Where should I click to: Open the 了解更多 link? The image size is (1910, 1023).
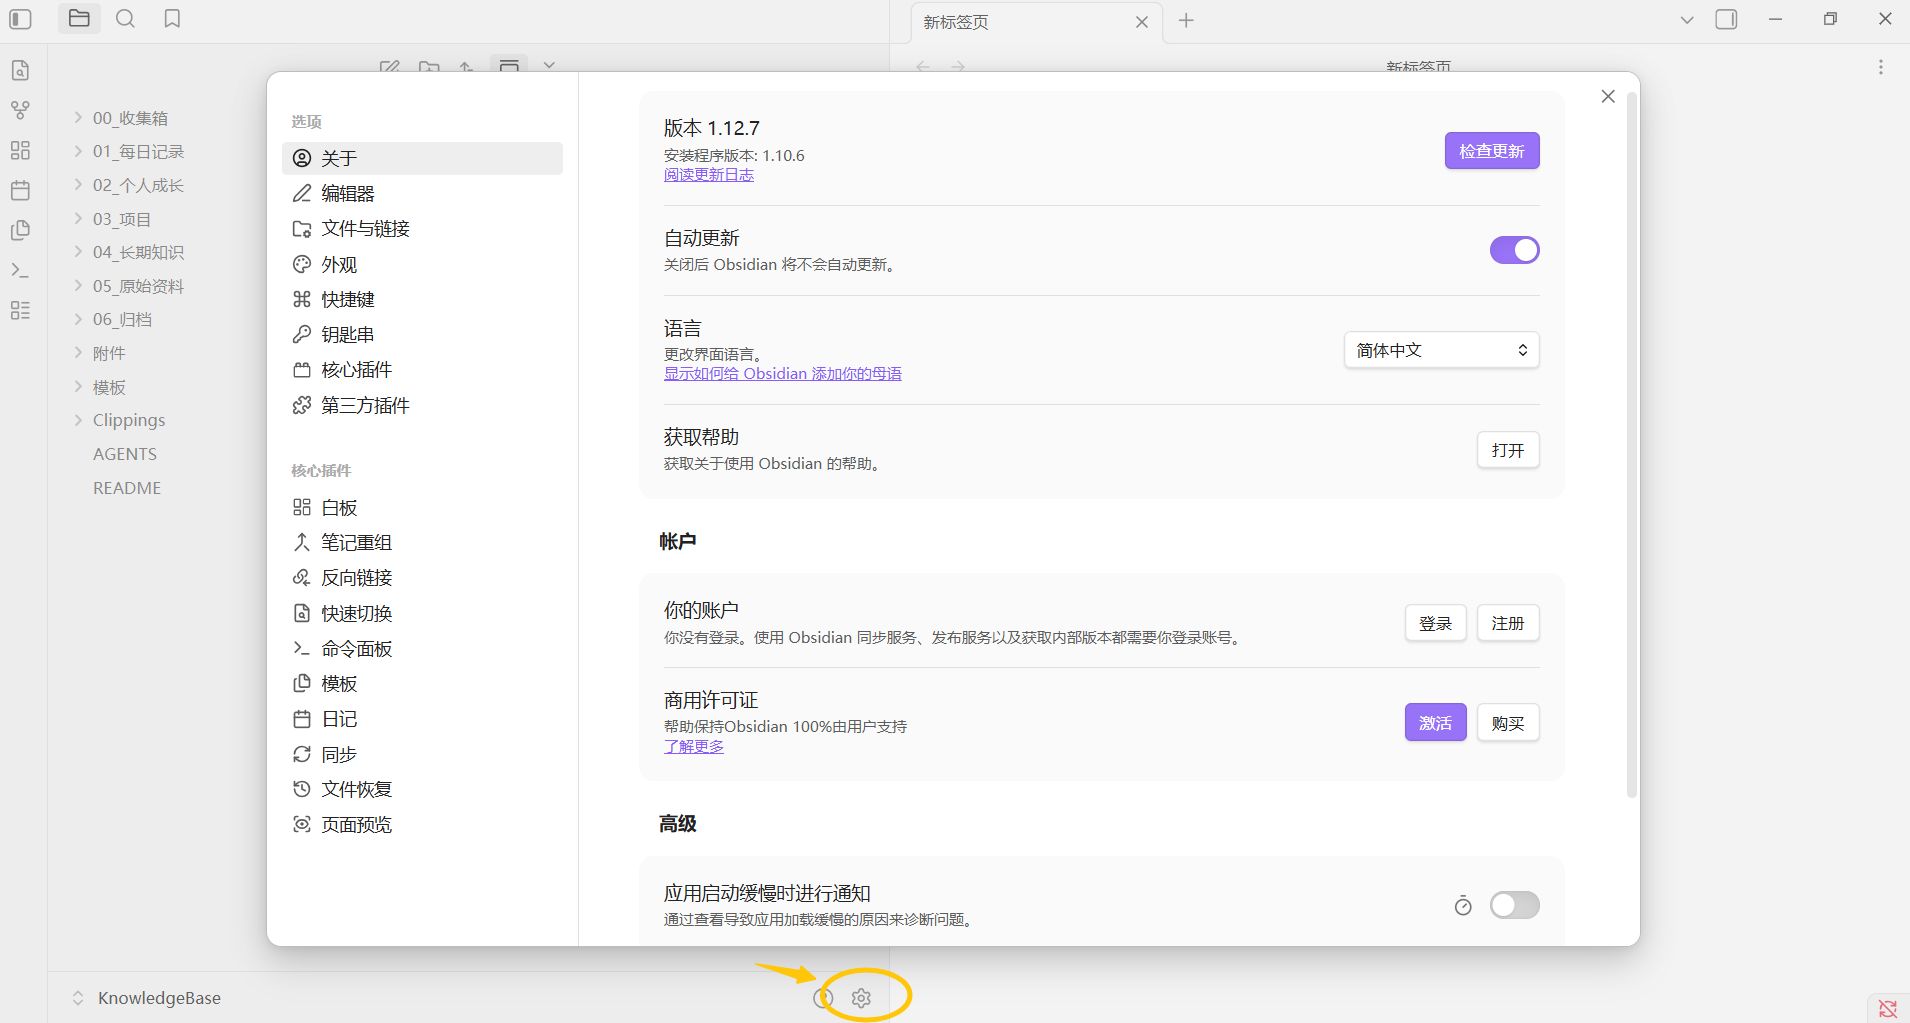pyautogui.click(x=694, y=747)
